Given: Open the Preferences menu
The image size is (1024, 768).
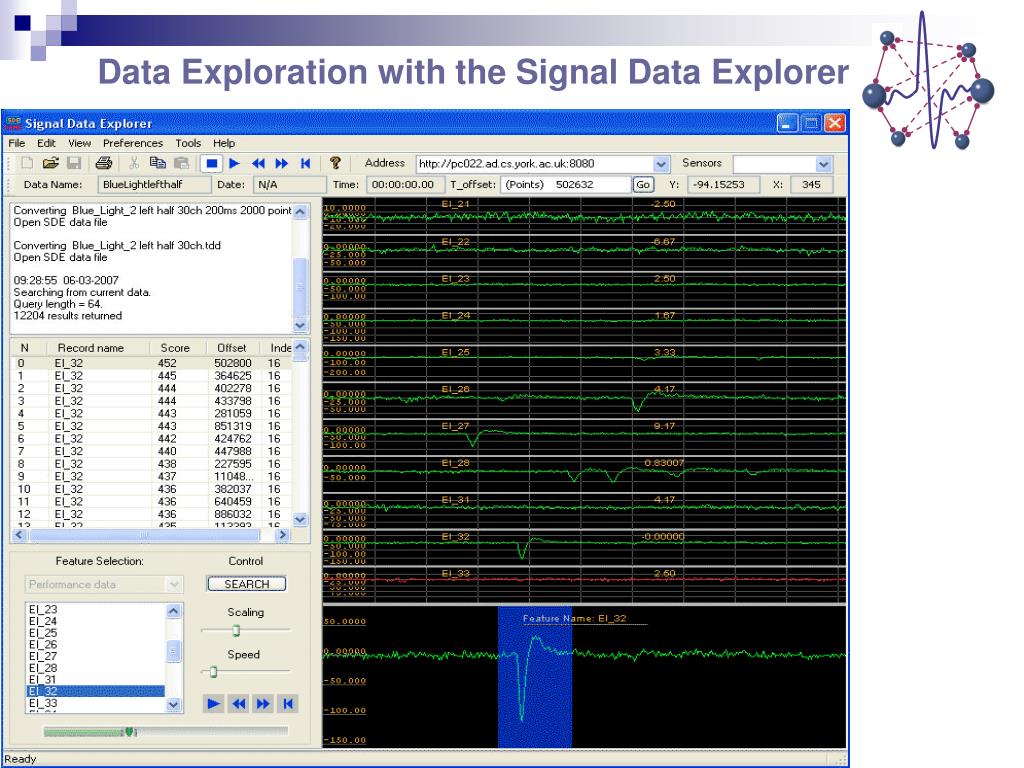Looking at the screenshot, I should [133, 143].
